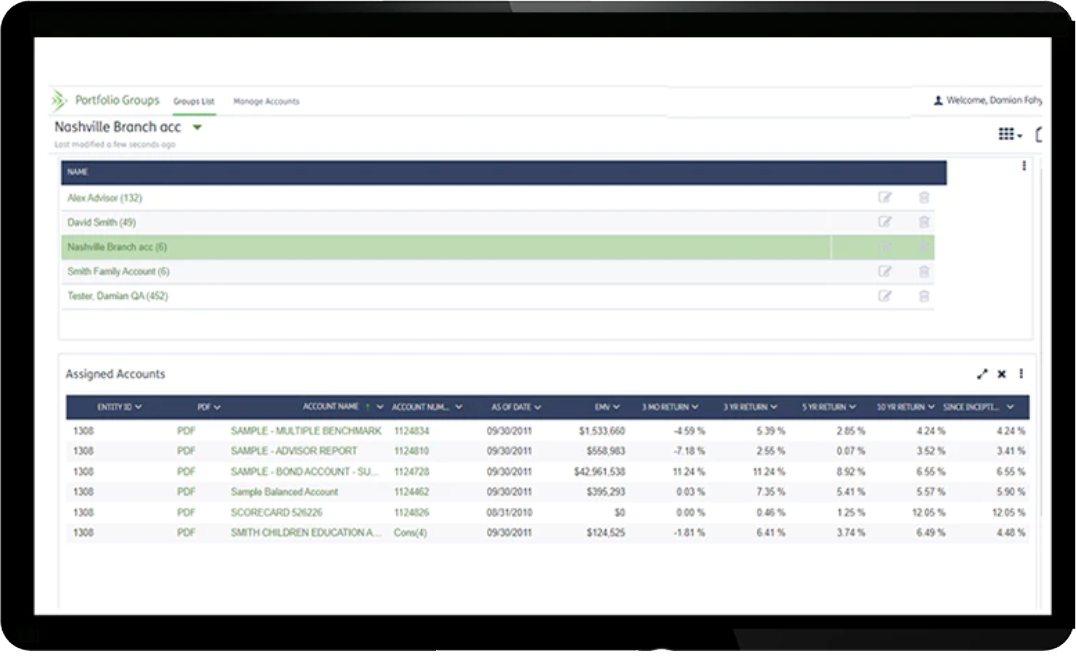This screenshot has height=656, width=1076.
Task: Delete the David Smith group
Action: tap(923, 222)
